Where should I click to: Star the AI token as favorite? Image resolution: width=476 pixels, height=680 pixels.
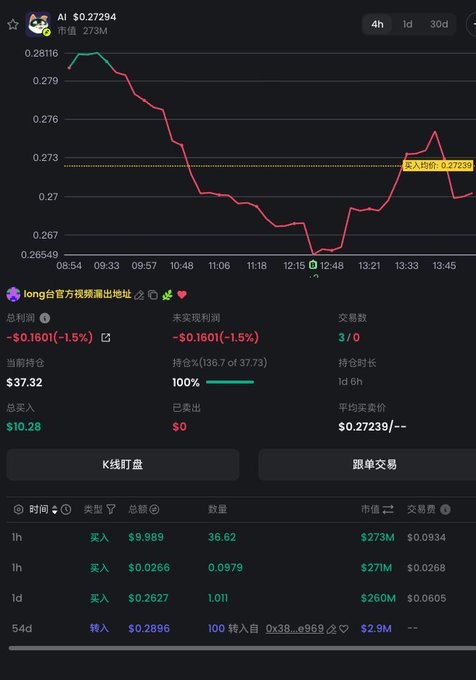click(13, 24)
